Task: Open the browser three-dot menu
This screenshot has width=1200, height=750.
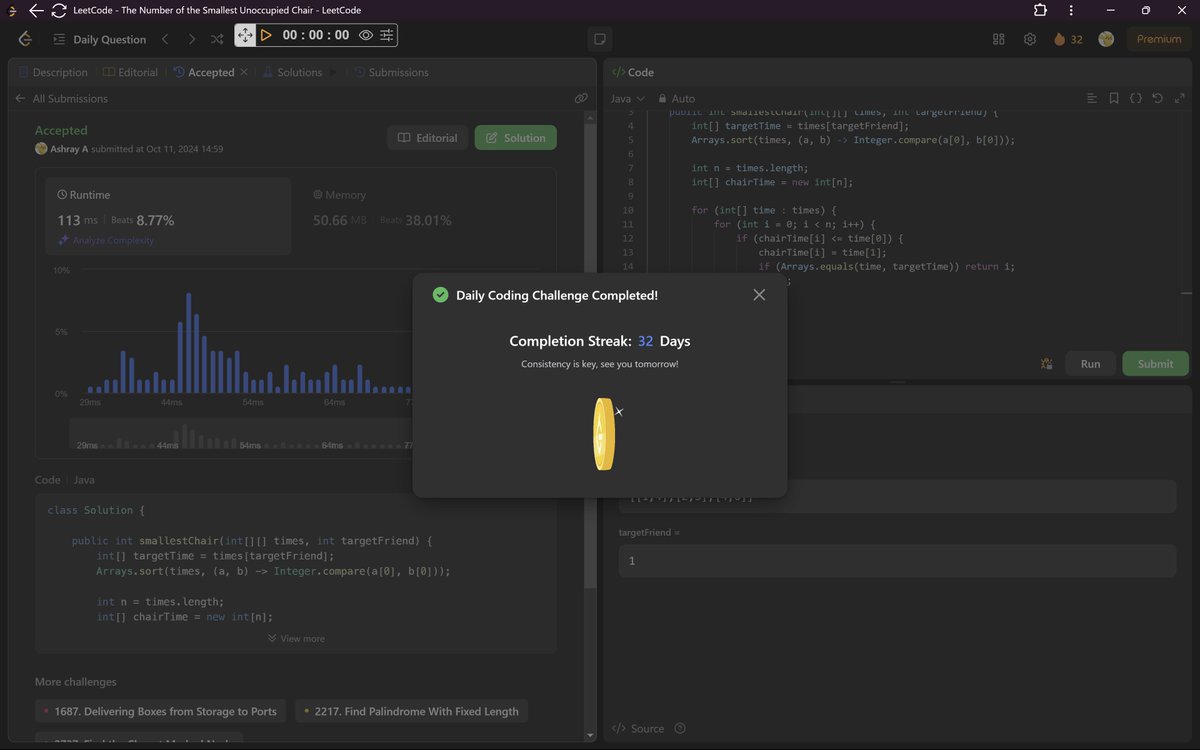Action: pyautogui.click(x=1072, y=10)
